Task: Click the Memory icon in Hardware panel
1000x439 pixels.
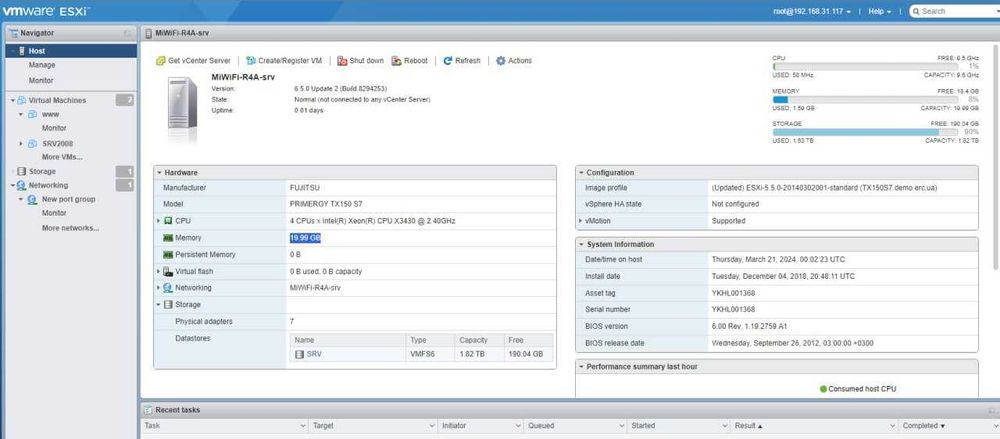Action: coord(168,237)
